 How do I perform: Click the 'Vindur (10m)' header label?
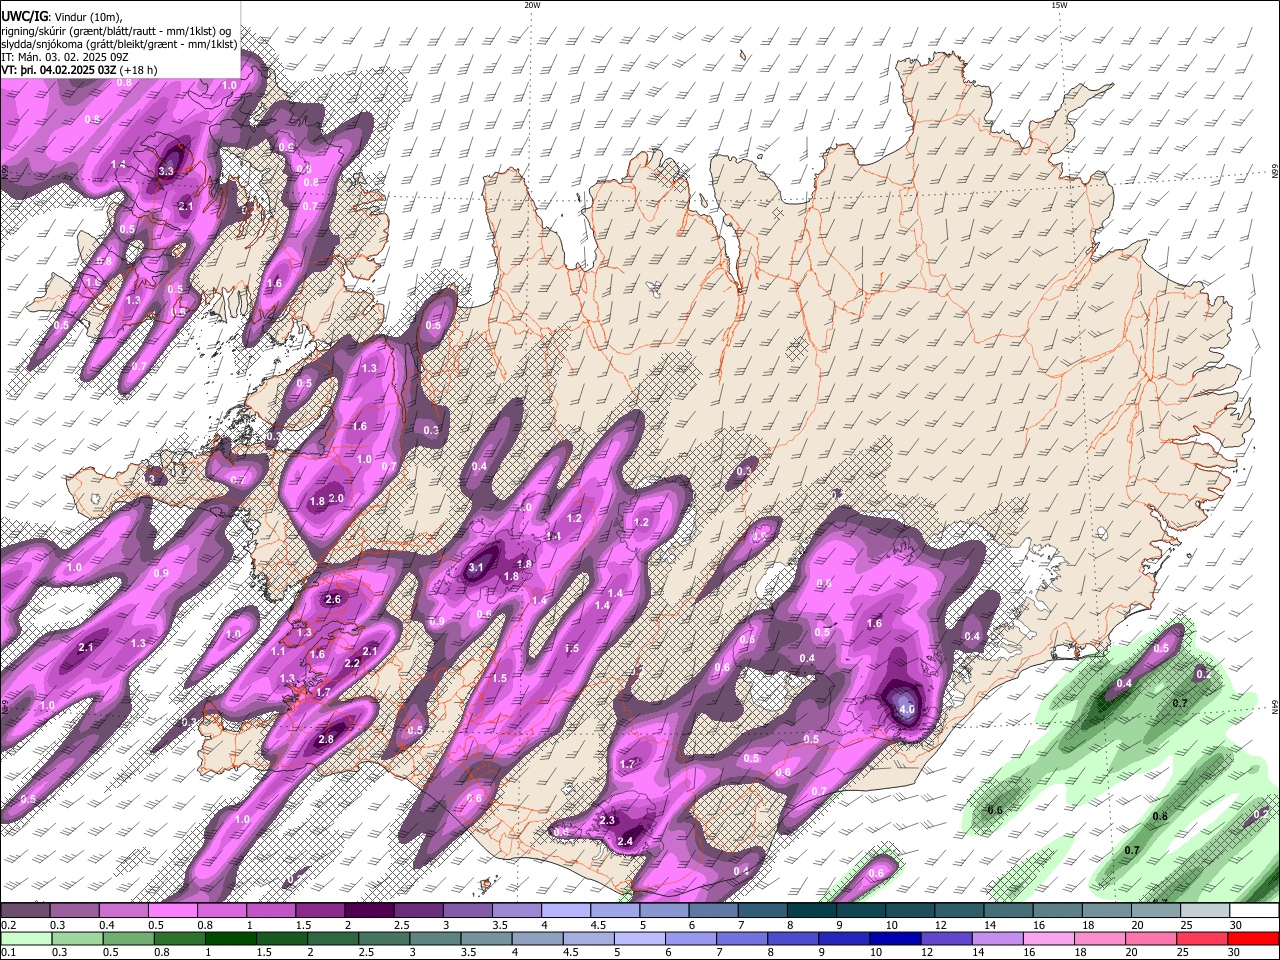[x=89, y=15]
